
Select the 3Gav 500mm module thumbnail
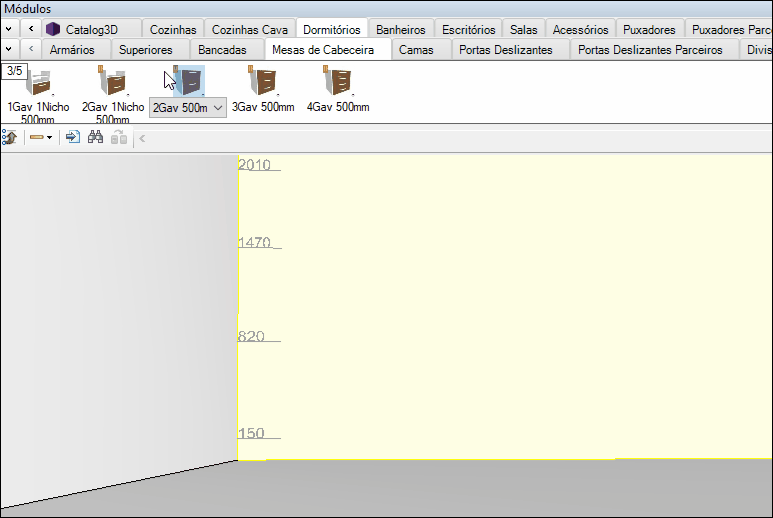click(263, 80)
